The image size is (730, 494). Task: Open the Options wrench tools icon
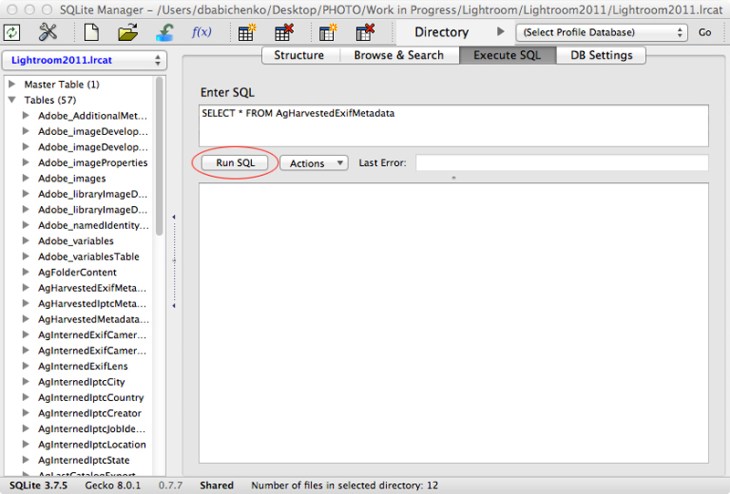48,32
